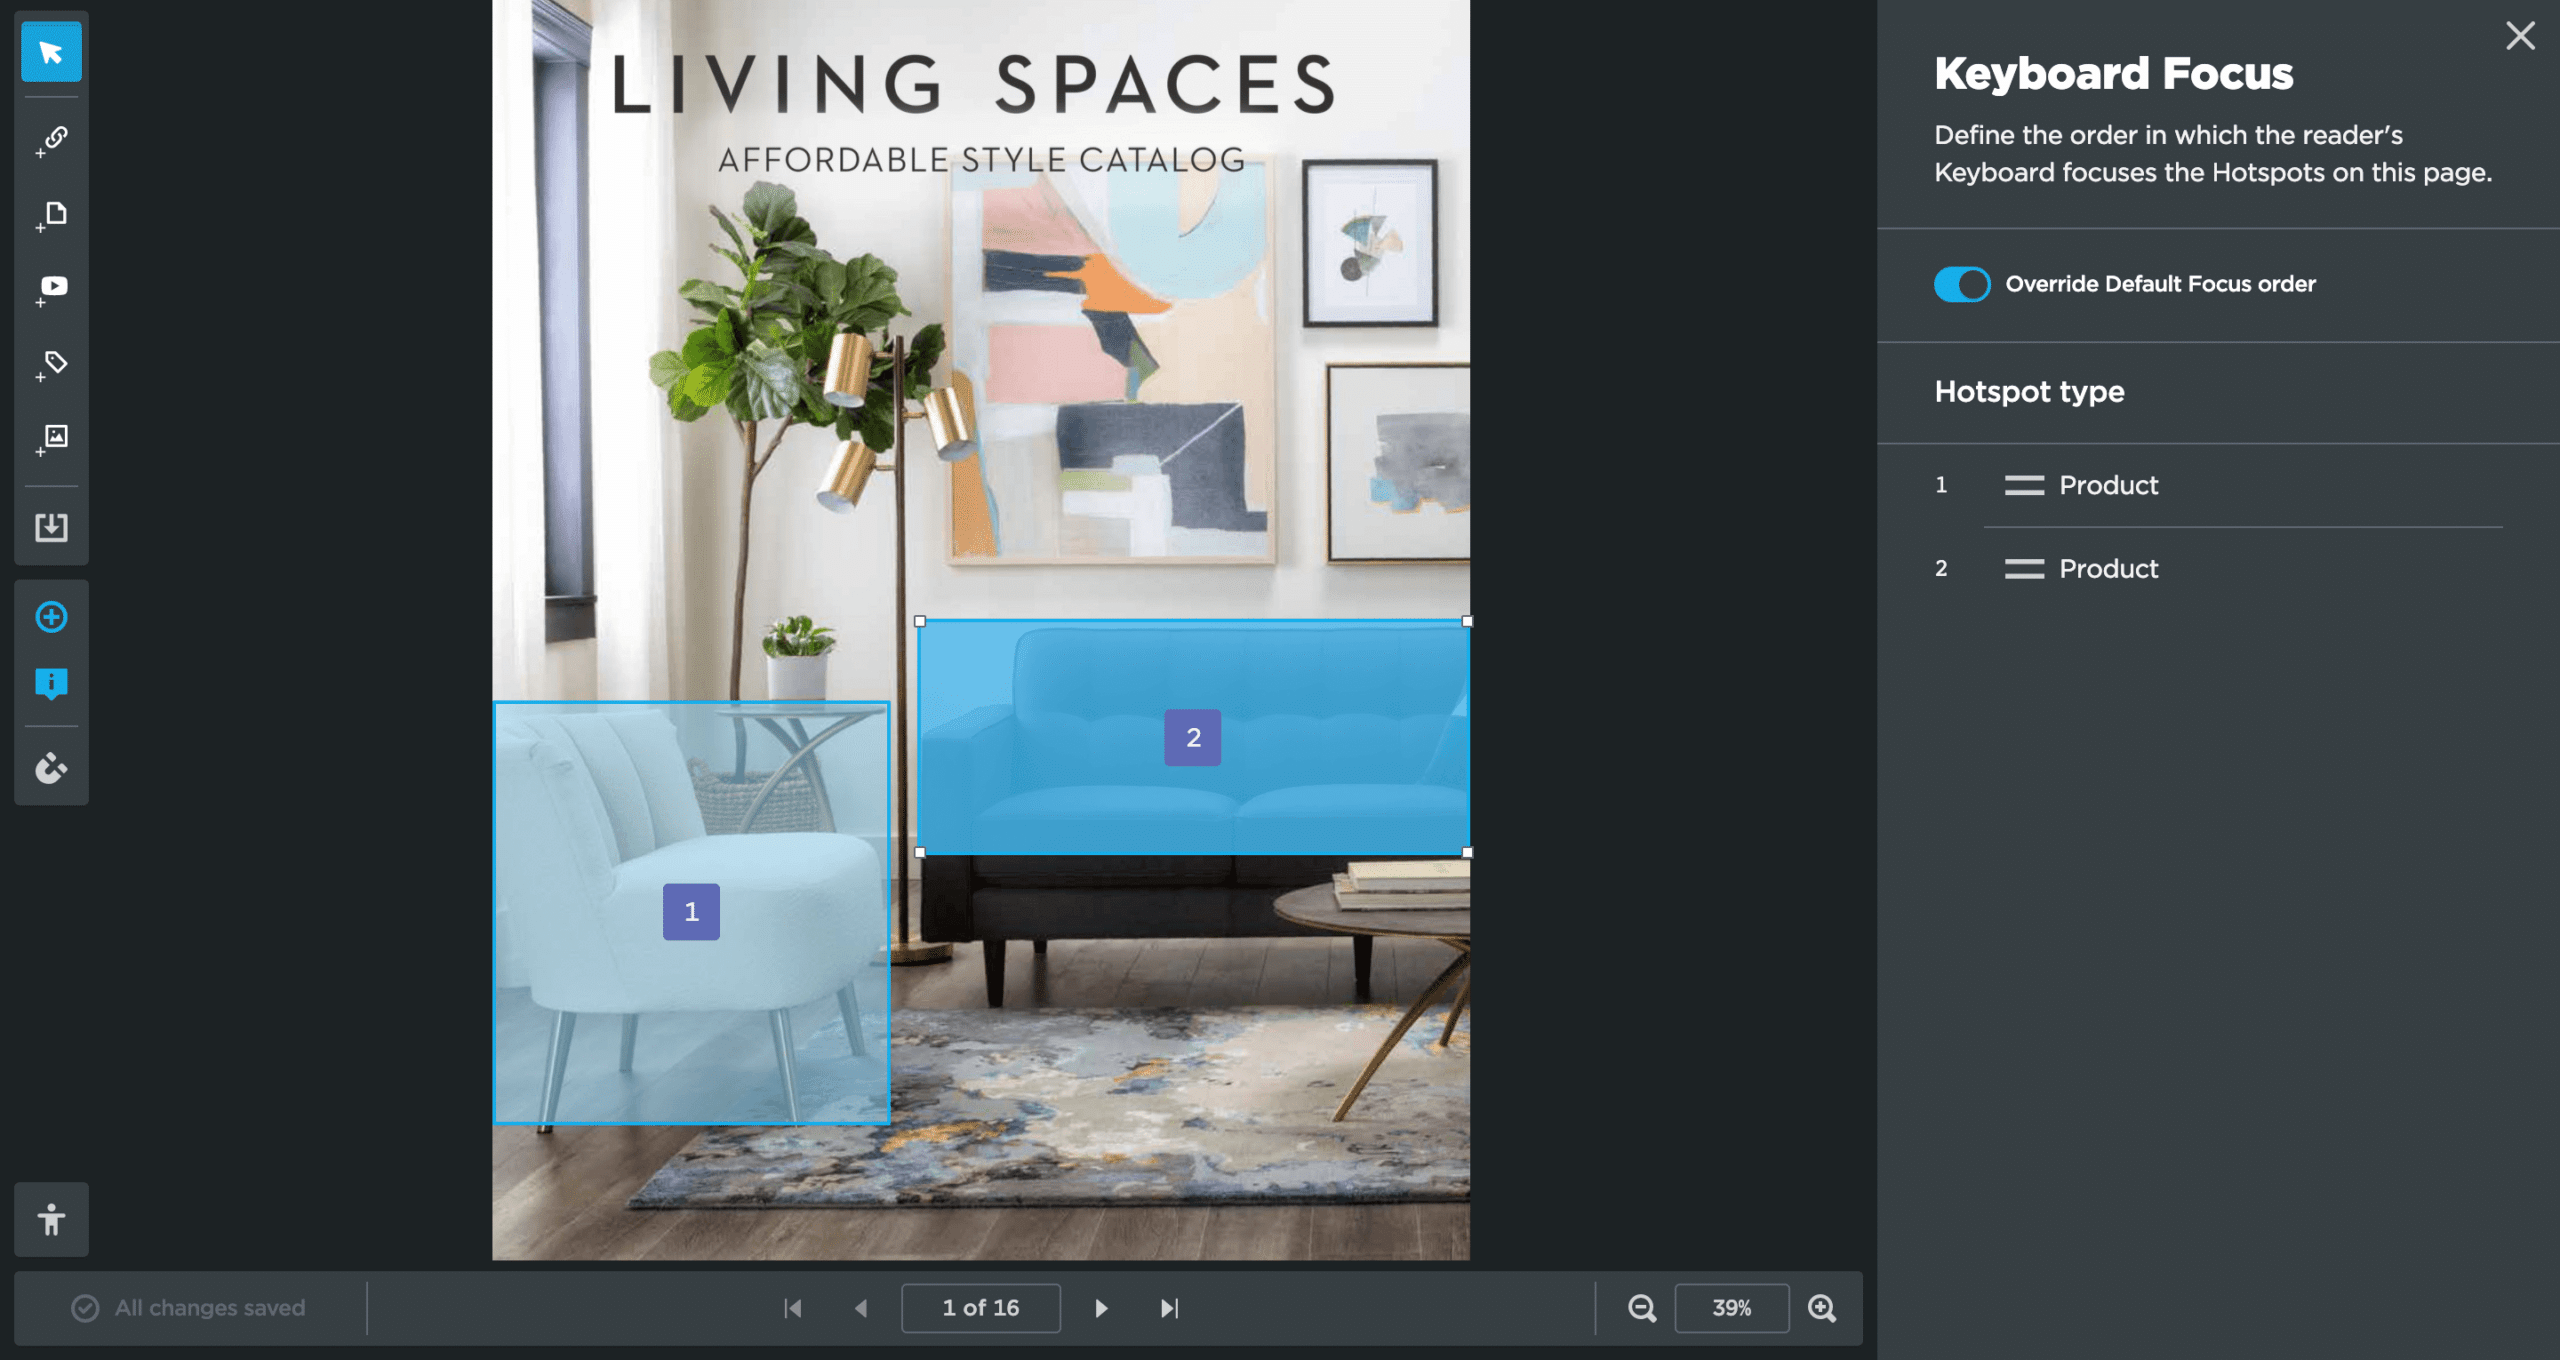Click drag handle of first Product row
The image size is (2560, 1360).
click(x=2023, y=486)
